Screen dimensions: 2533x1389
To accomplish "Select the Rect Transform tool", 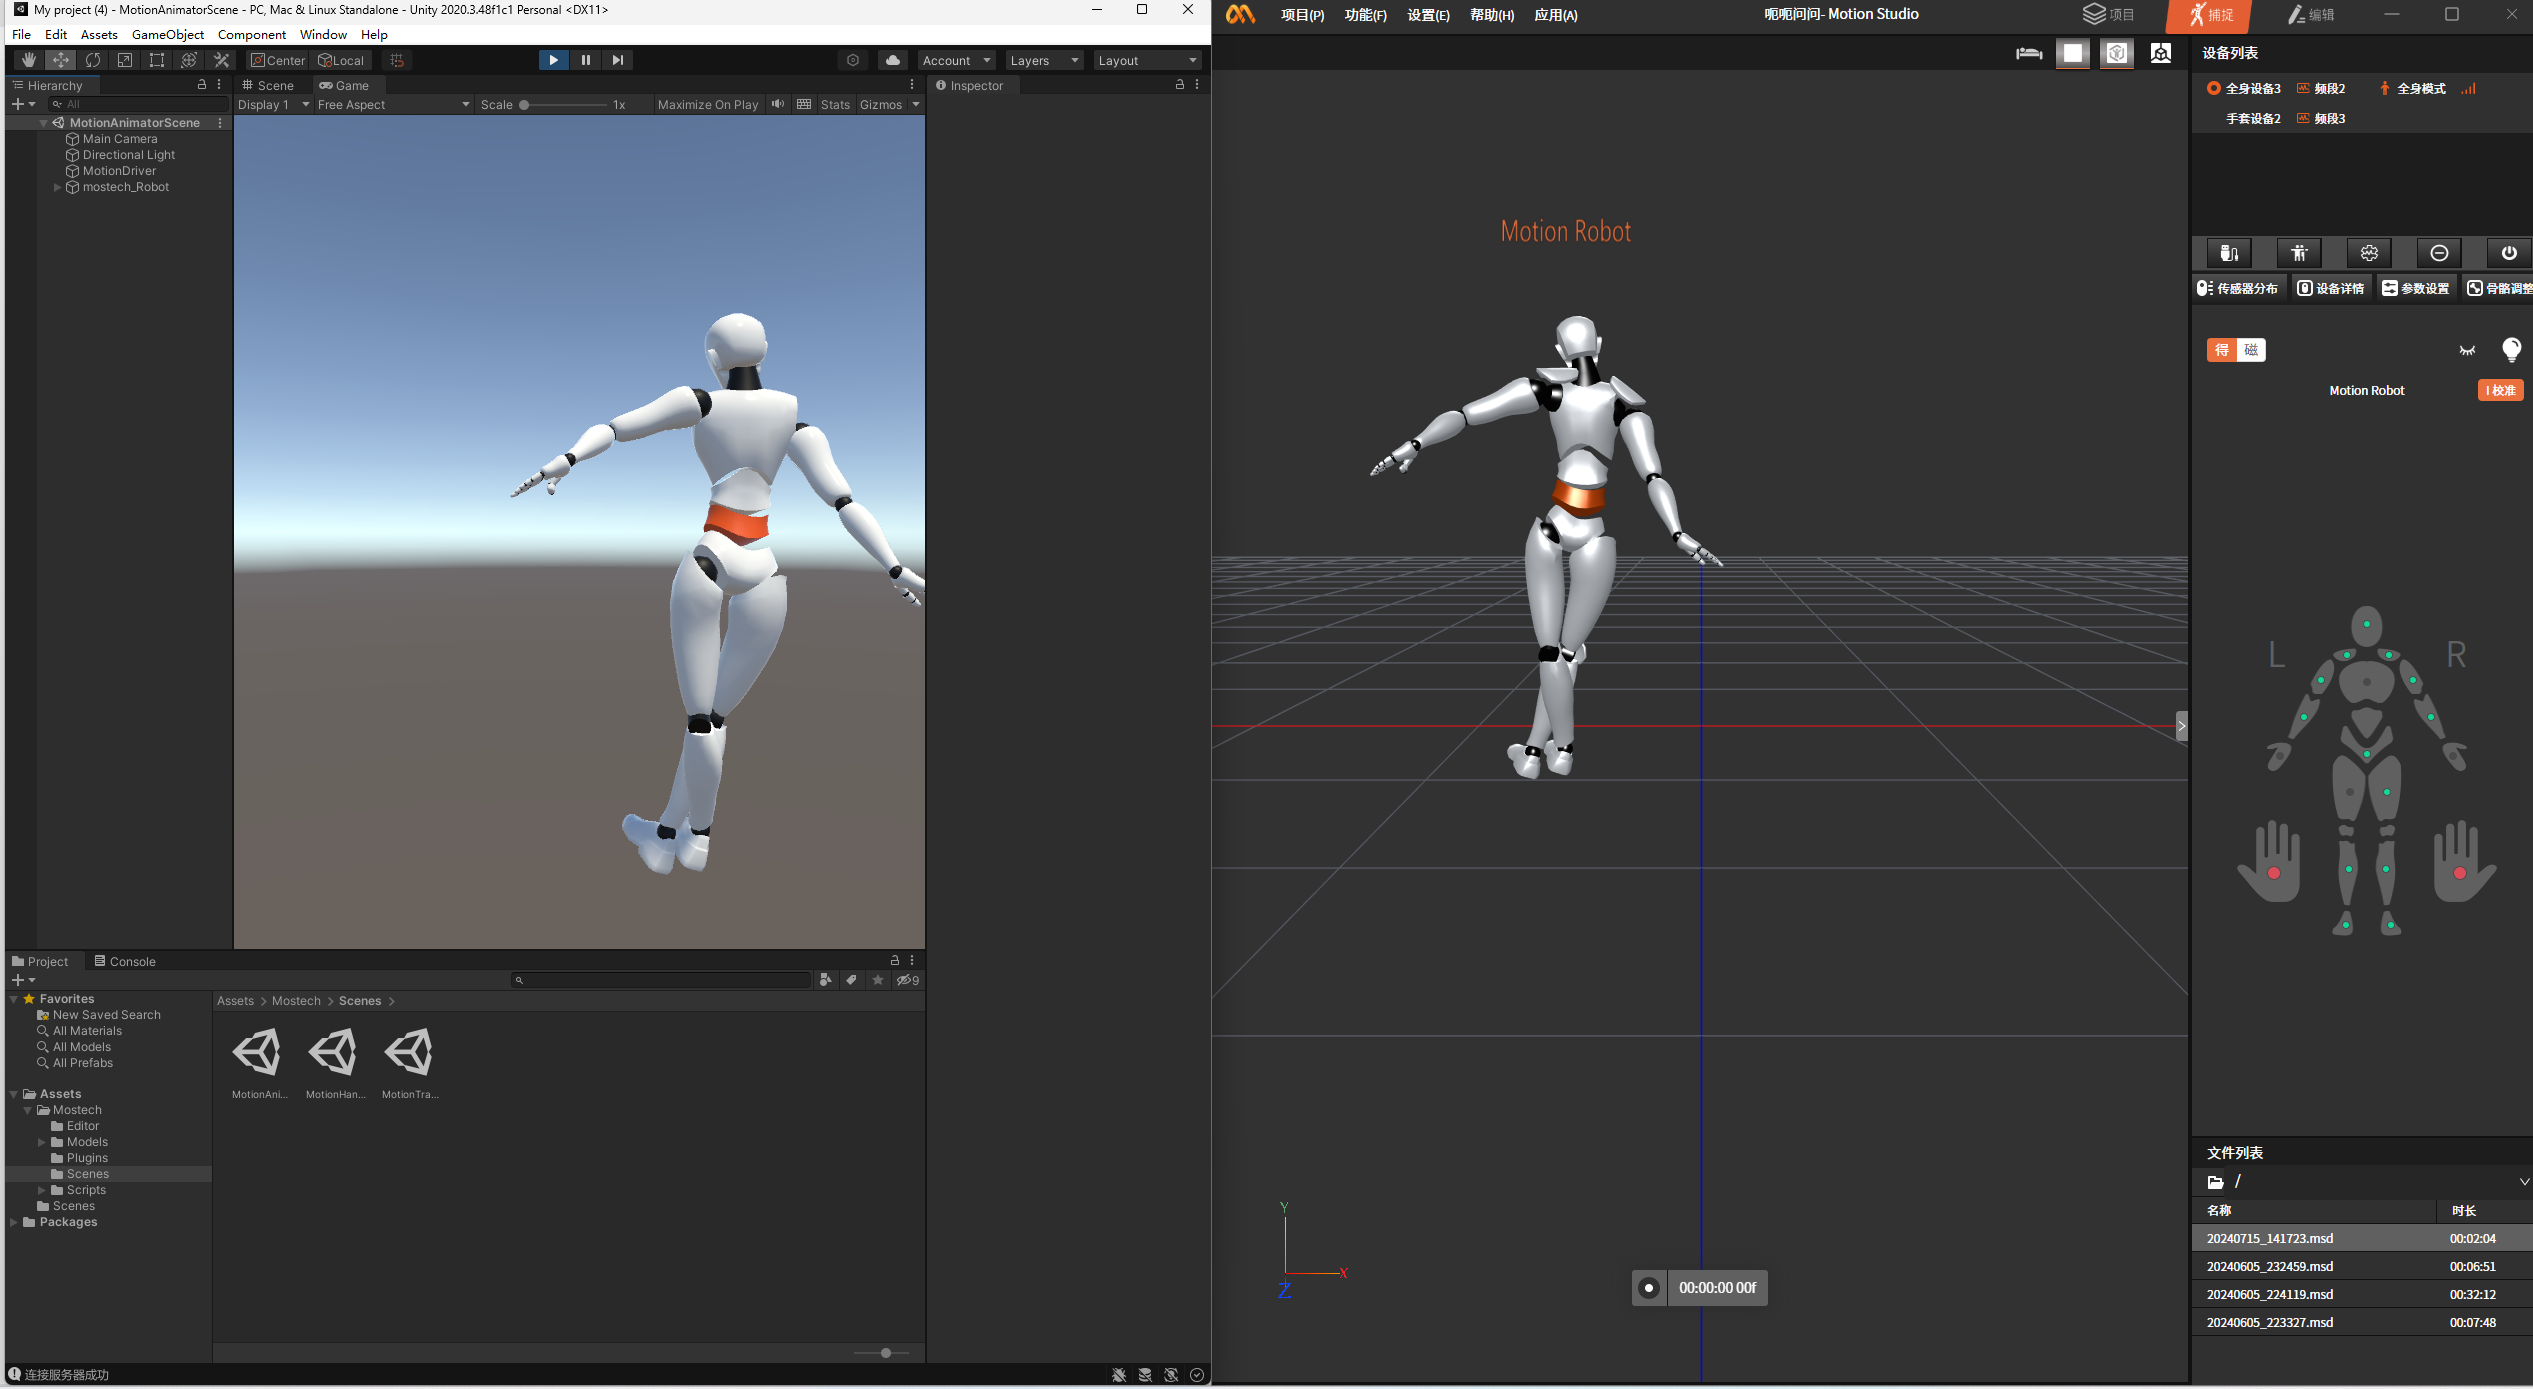I will [156, 60].
